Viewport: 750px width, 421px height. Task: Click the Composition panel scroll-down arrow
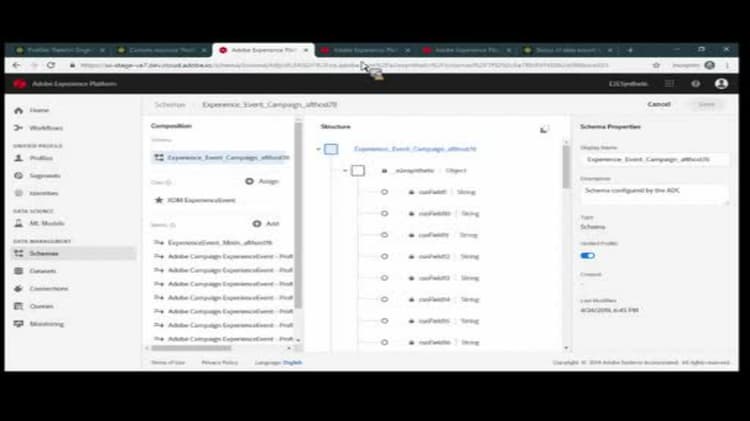click(x=298, y=340)
